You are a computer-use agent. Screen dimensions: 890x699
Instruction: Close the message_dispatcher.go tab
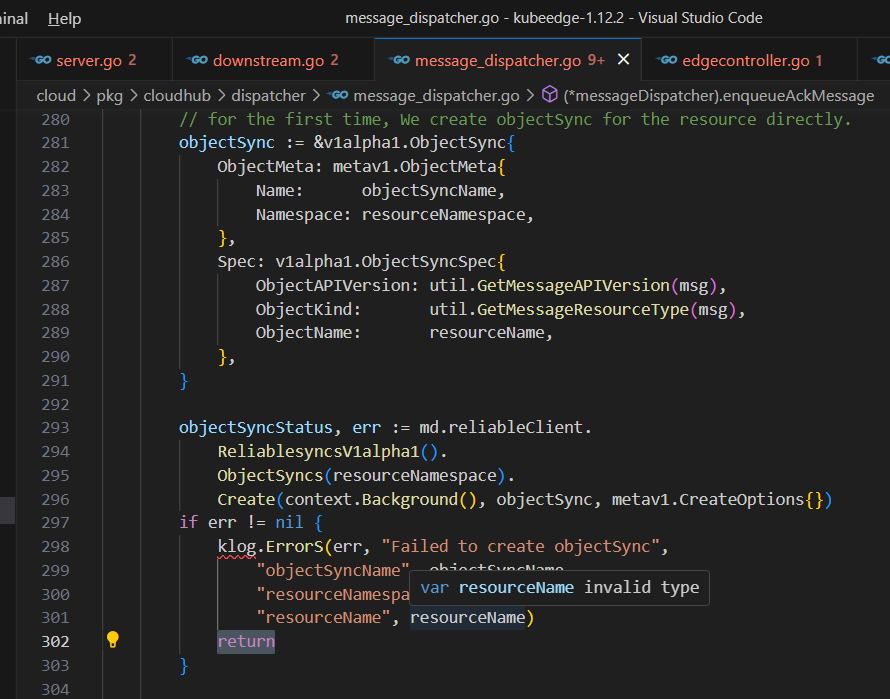(x=624, y=60)
